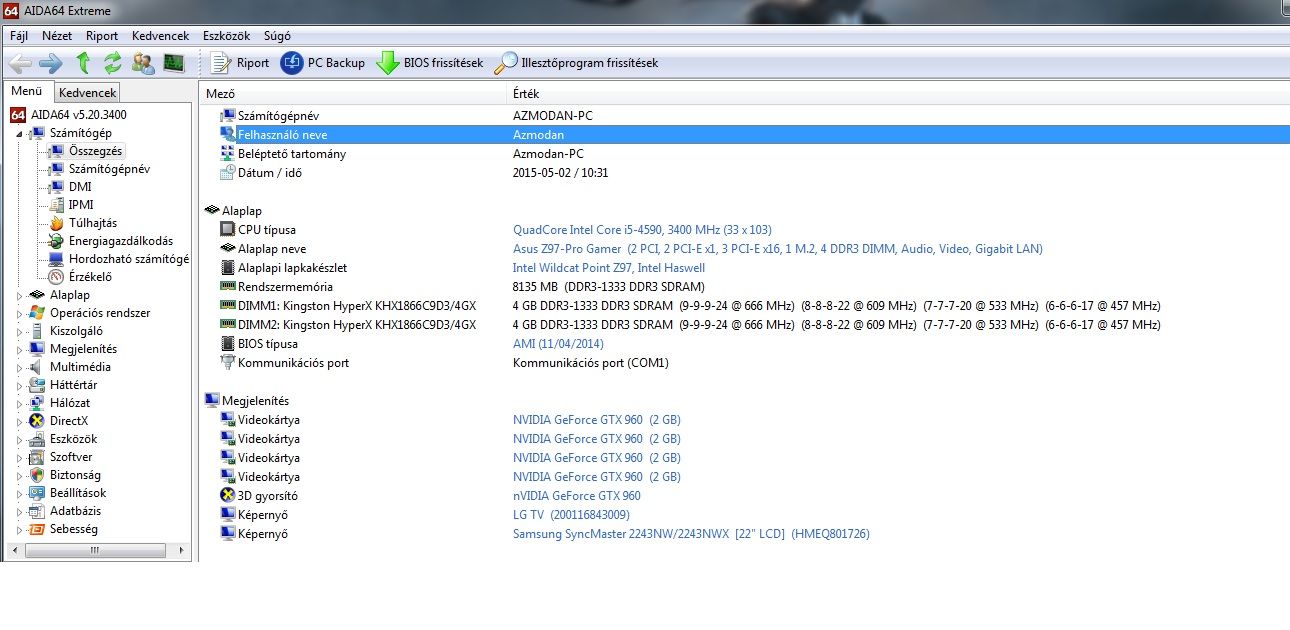Open the Fájl menu
1290x630 pixels.
coord(19,36)
